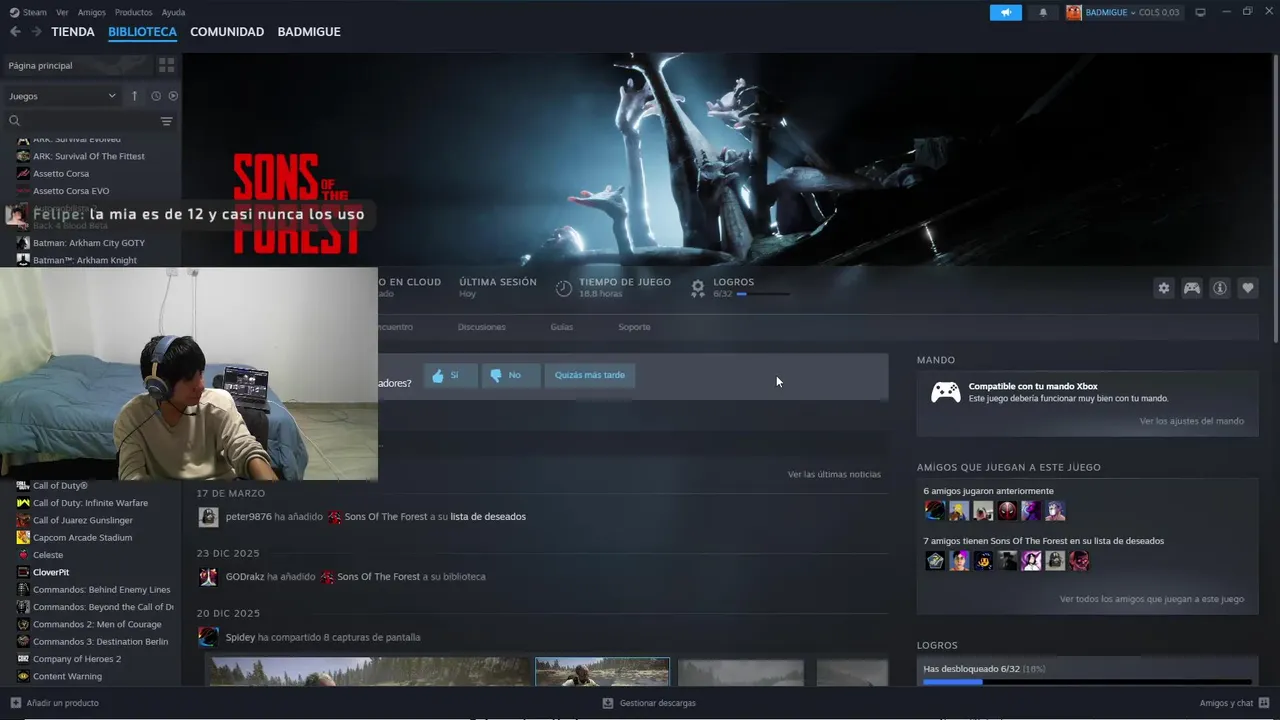The width and height of the screenshot is (1280, 720).
Task: Open Guías tab of game page
Action: (562, 327)
